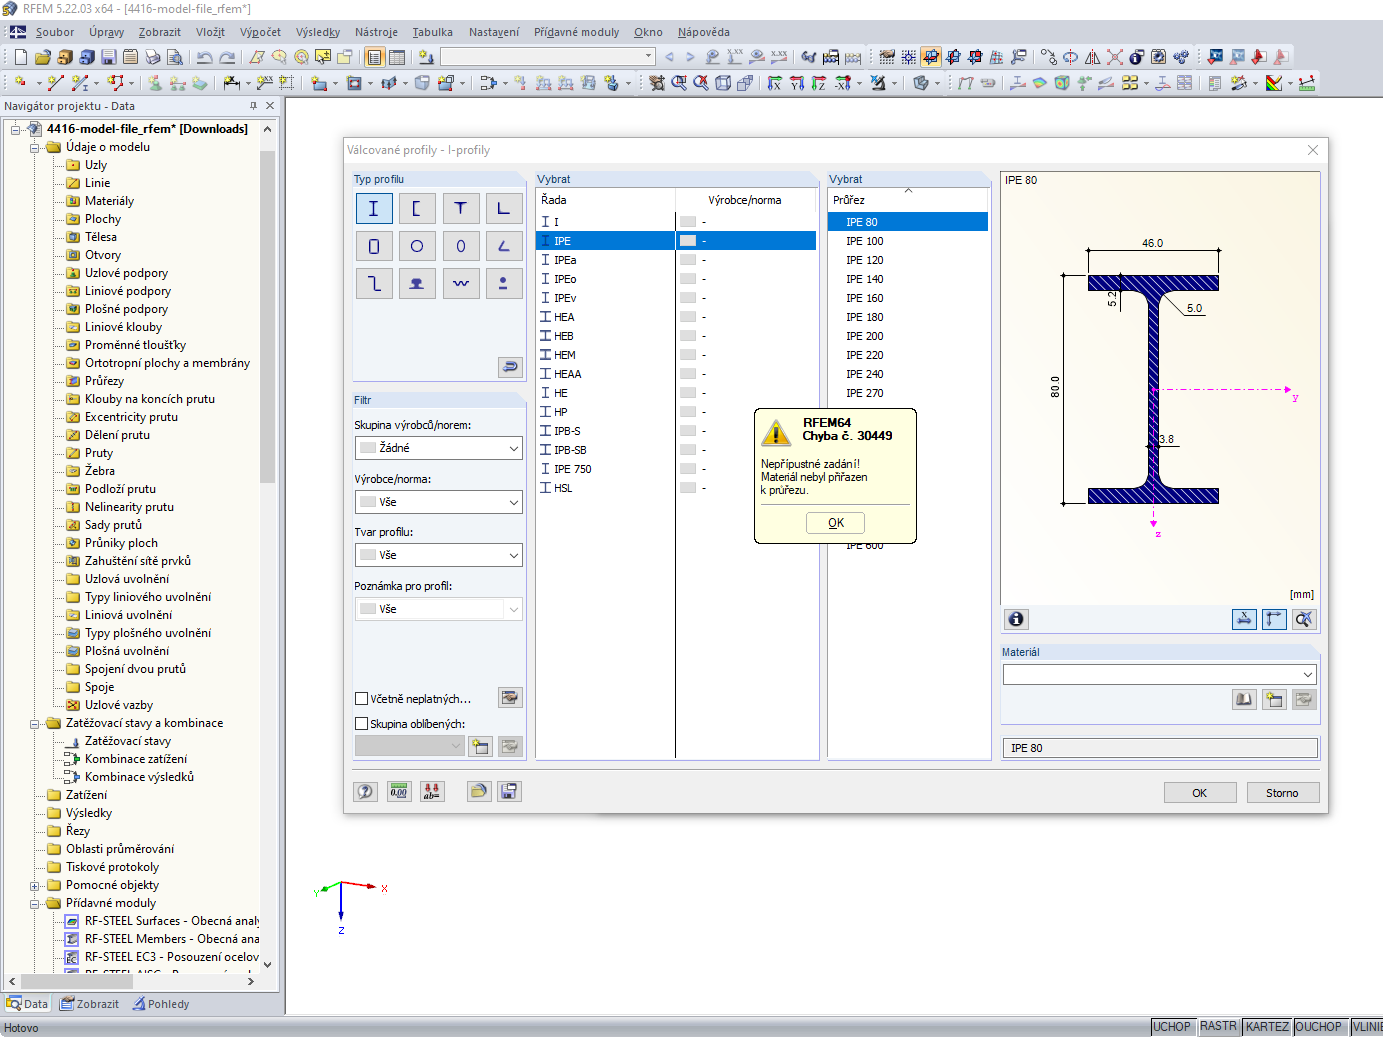This screenshot has height=1037, width=1383.
Task: Toggle the RASTR status bar option
Action: [1217, 1027]
